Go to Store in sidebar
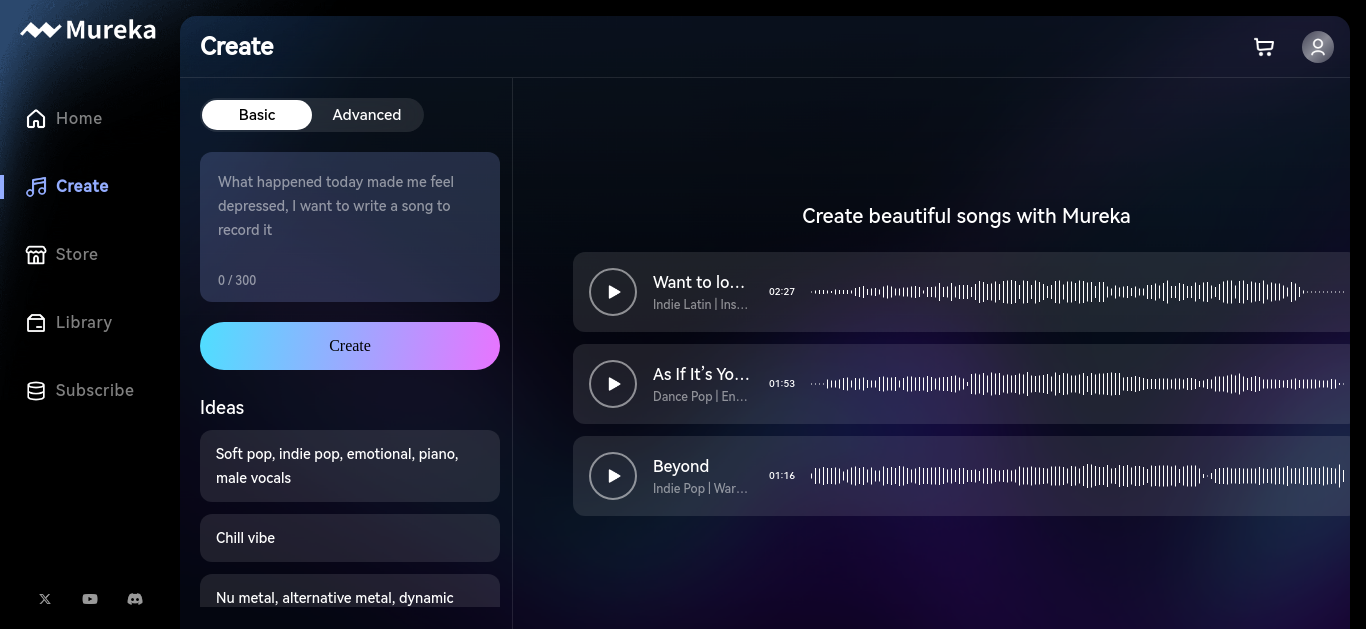Viewport: 1366px width, 629px height. (77, 254)
